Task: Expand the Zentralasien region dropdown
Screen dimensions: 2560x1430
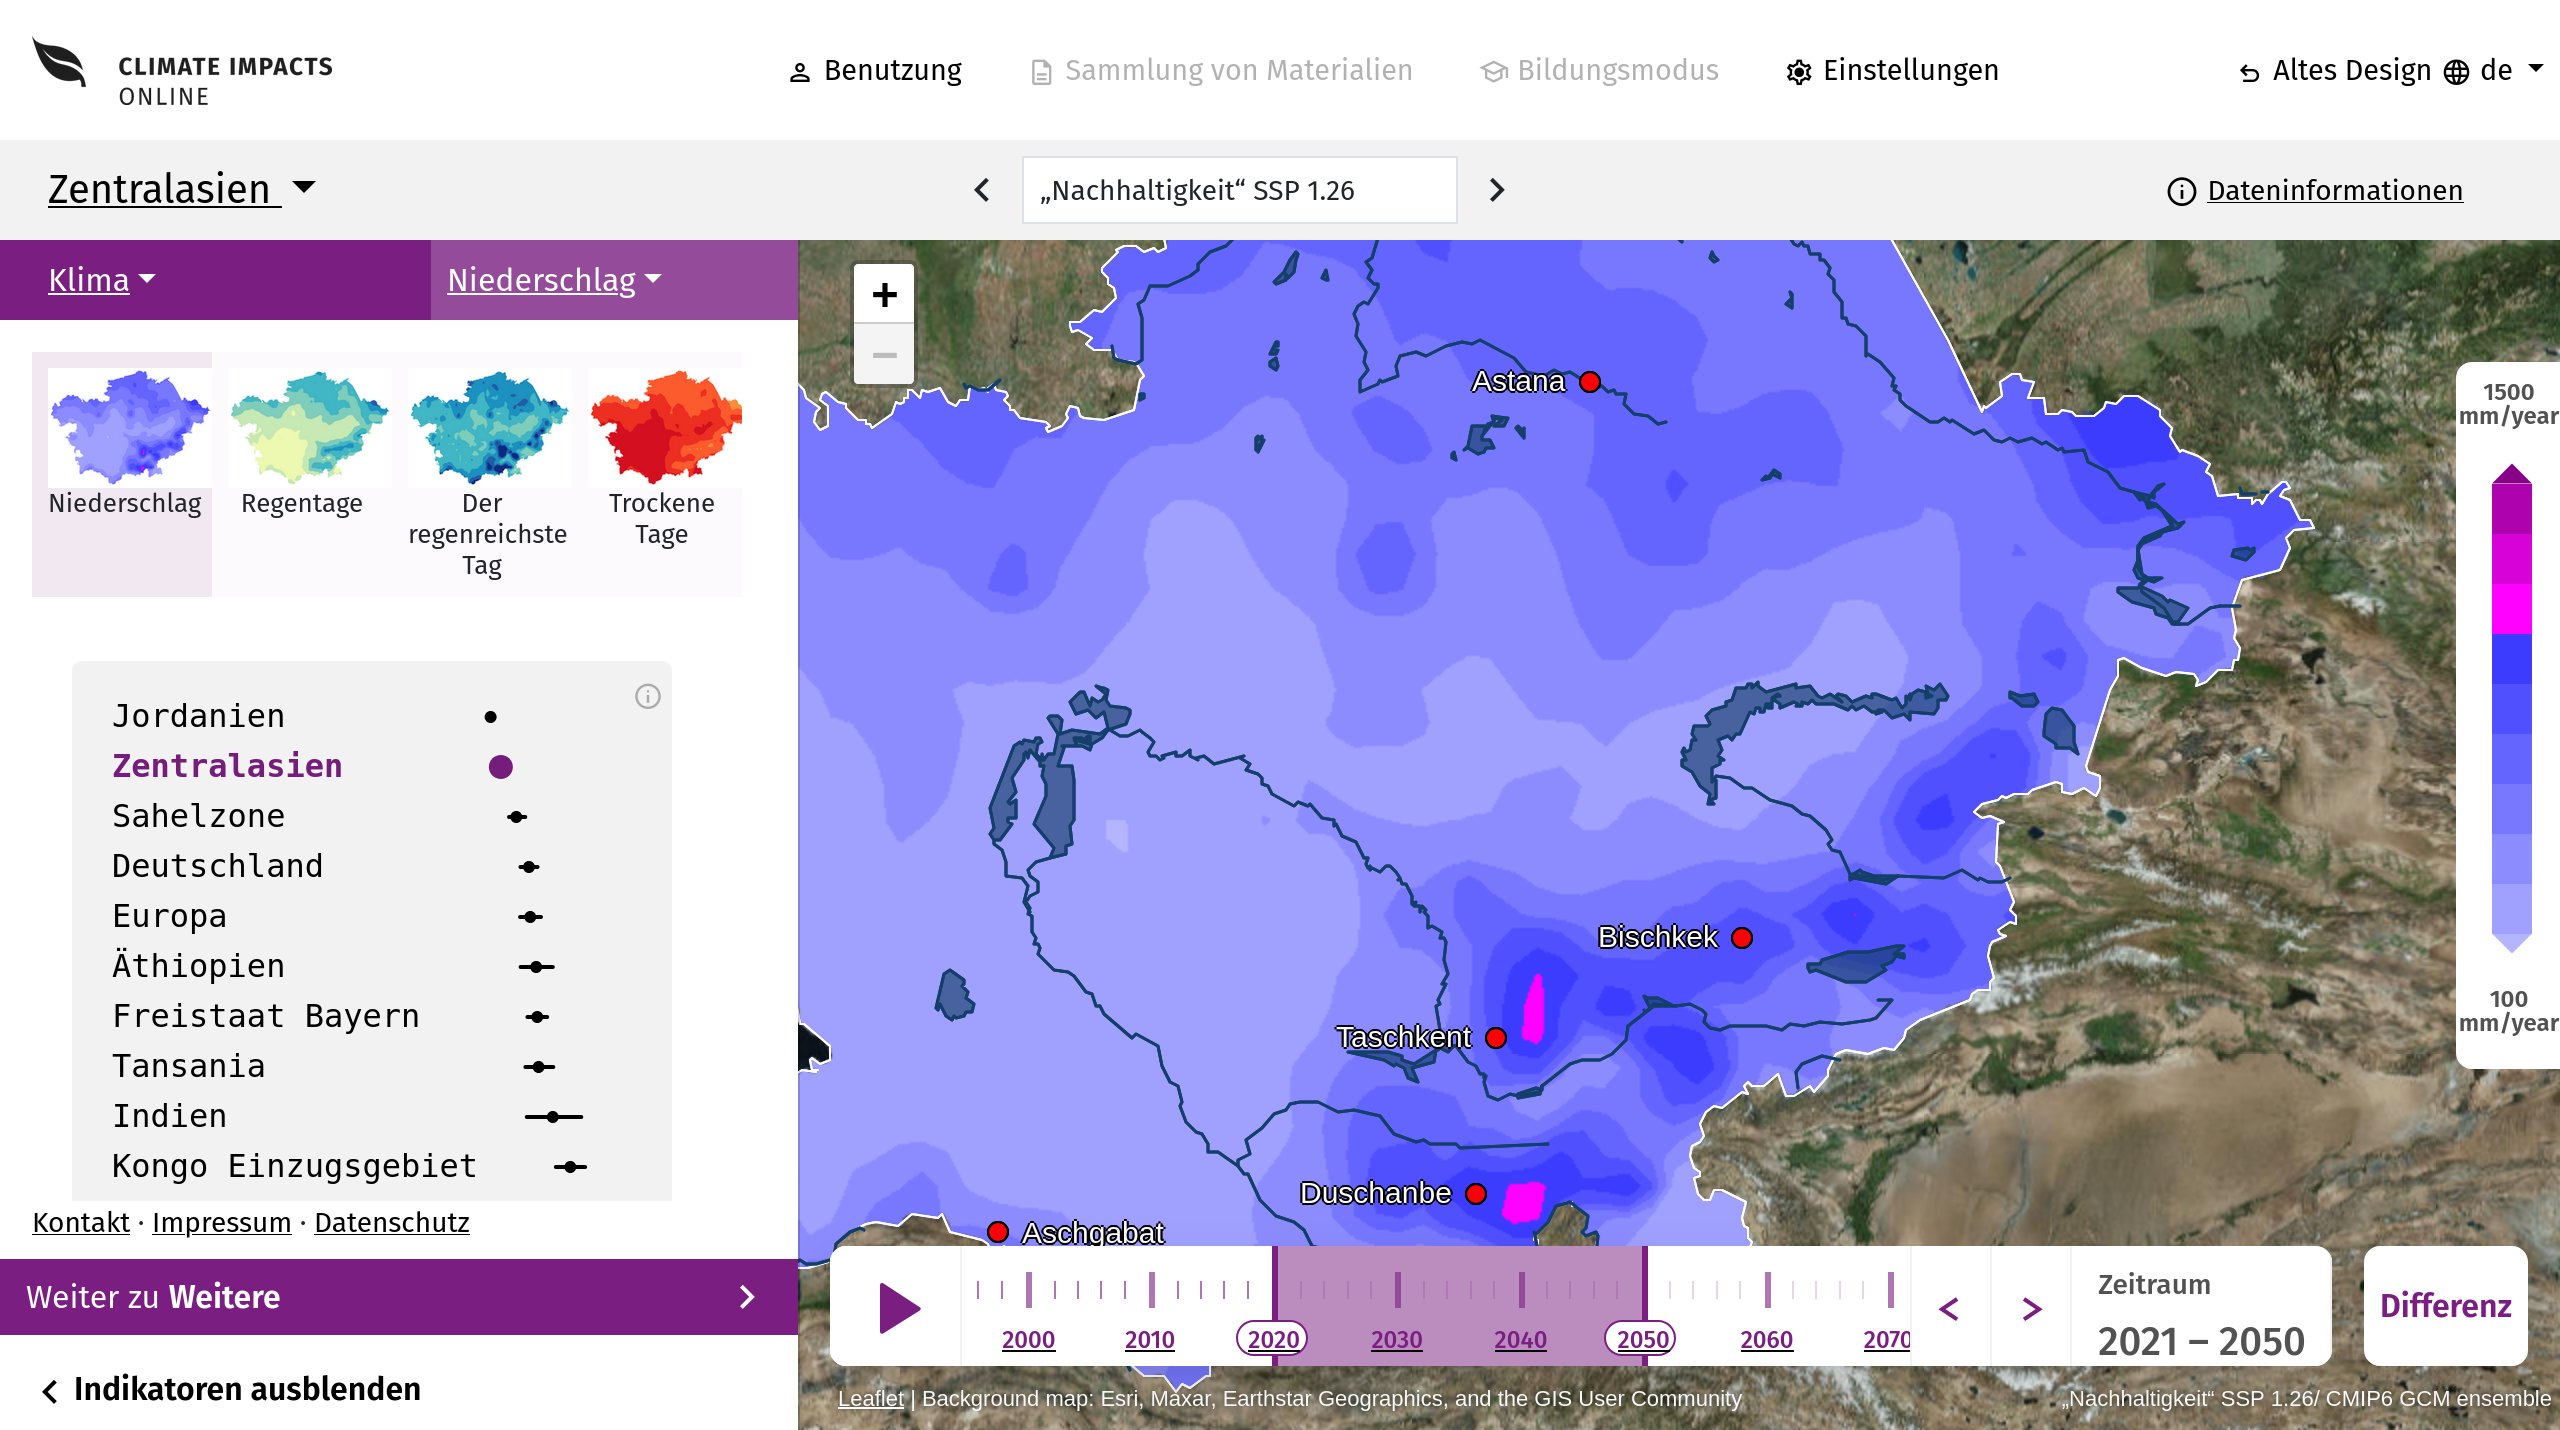Action: 182,189
